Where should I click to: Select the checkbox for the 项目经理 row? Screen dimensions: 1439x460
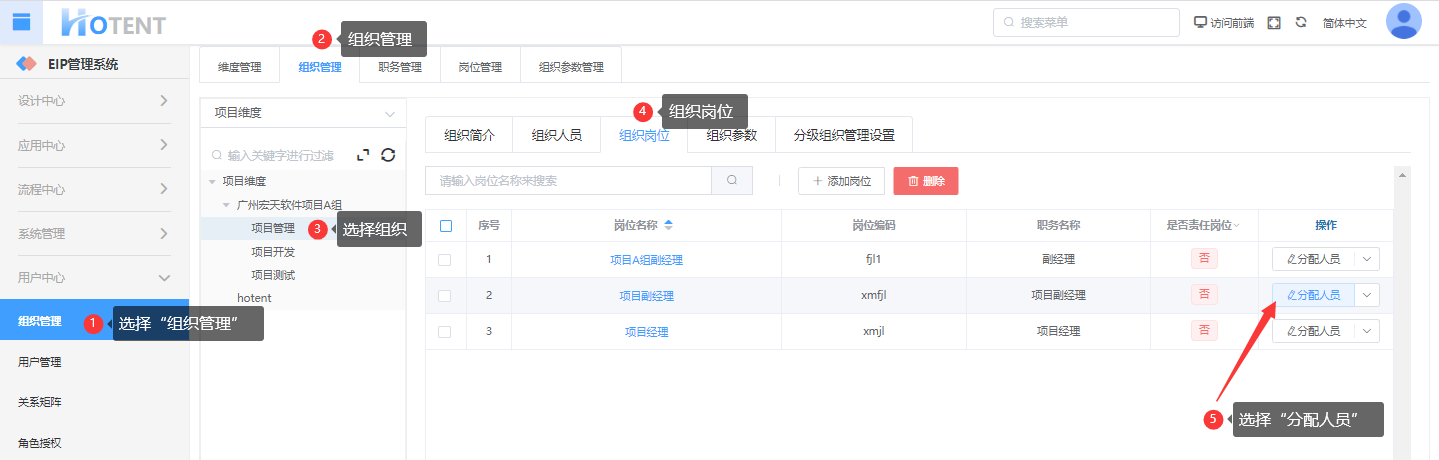(x=445, y=331)
